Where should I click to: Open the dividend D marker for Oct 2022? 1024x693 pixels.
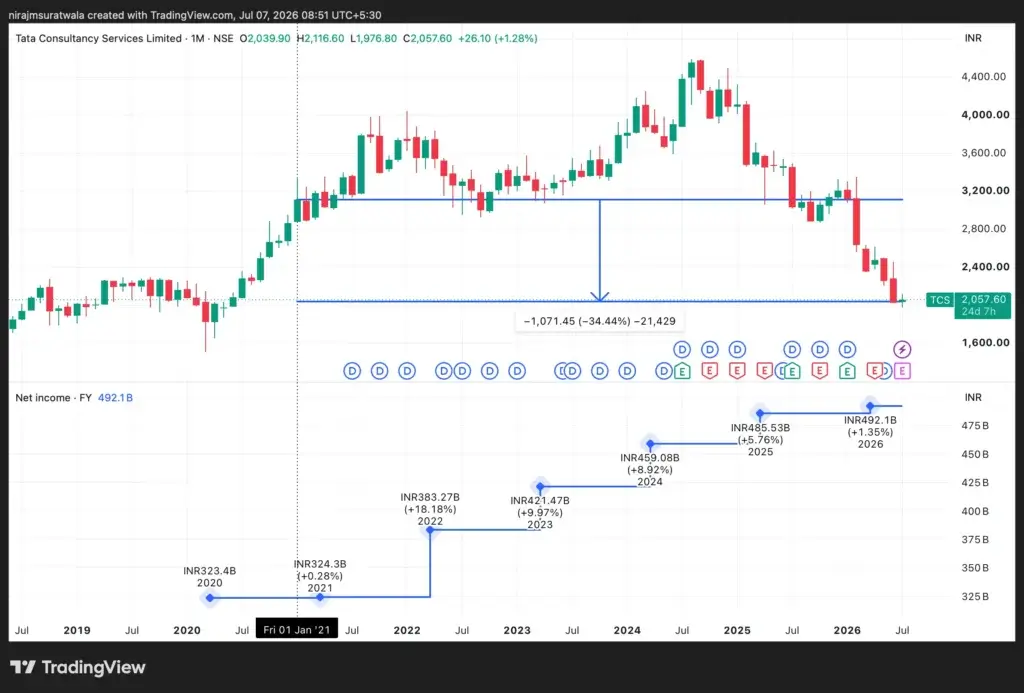tap(490, 371)
